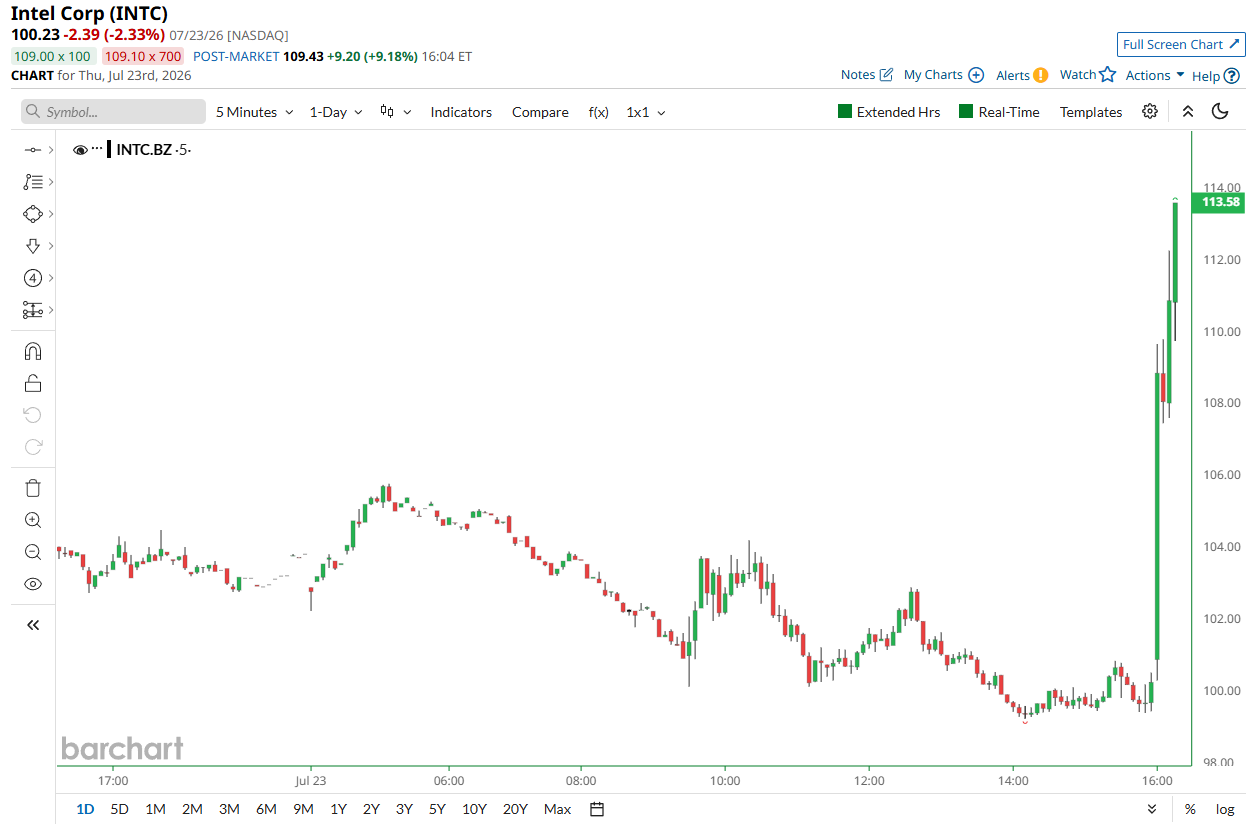The image size is (1257, 826).
Task: Select the measure and projection tool
Action: (x=32, y=310)
